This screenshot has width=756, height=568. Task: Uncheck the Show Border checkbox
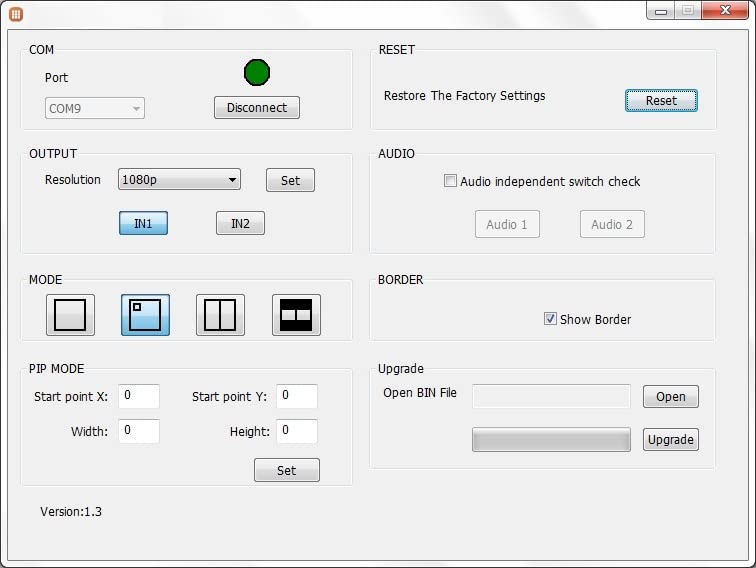click(550, 319)
